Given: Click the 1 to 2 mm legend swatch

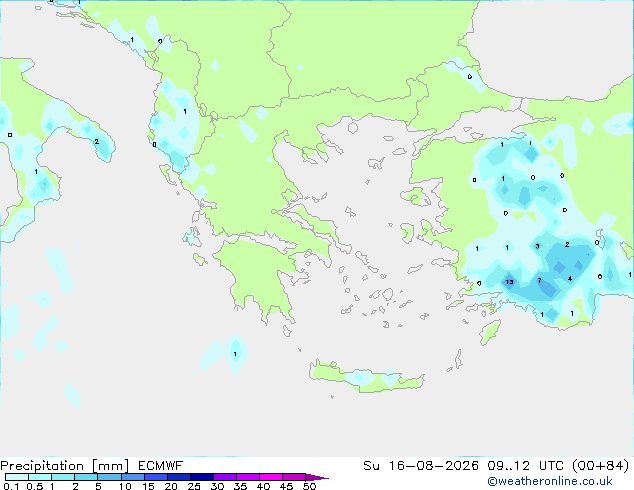Looking at the screenshot, I should [x=63, y=477].
